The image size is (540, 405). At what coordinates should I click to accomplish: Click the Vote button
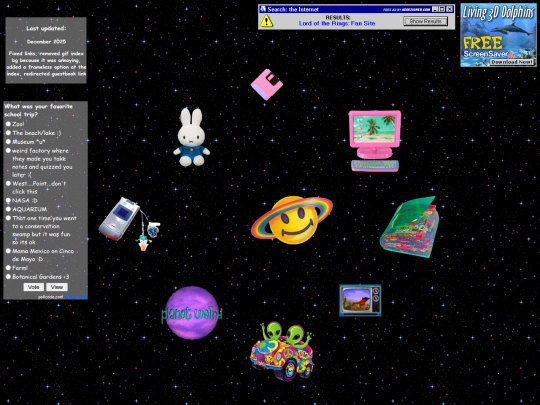tap(33, 287)
